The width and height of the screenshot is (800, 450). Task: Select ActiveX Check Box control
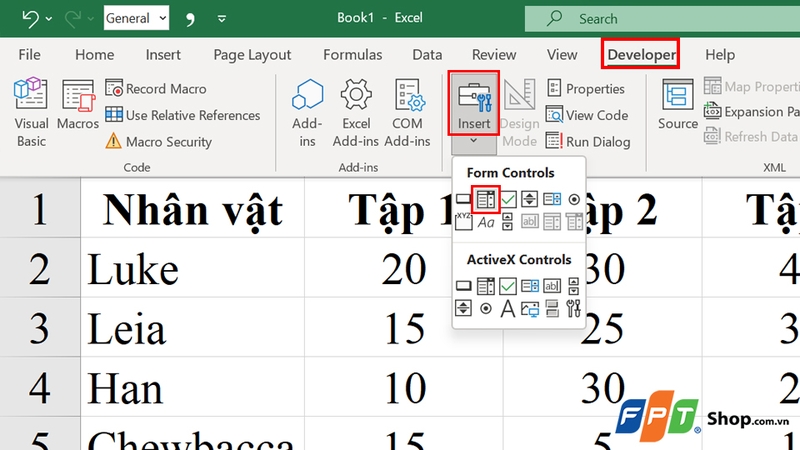508,286
